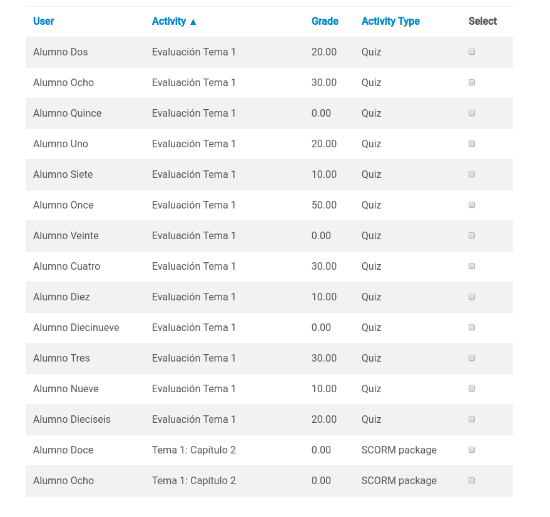Viewport: 550px width, 517px height.
Task: Tick checkbox for Alumno Ocho SCORM package row
Action: click(472, 481)
